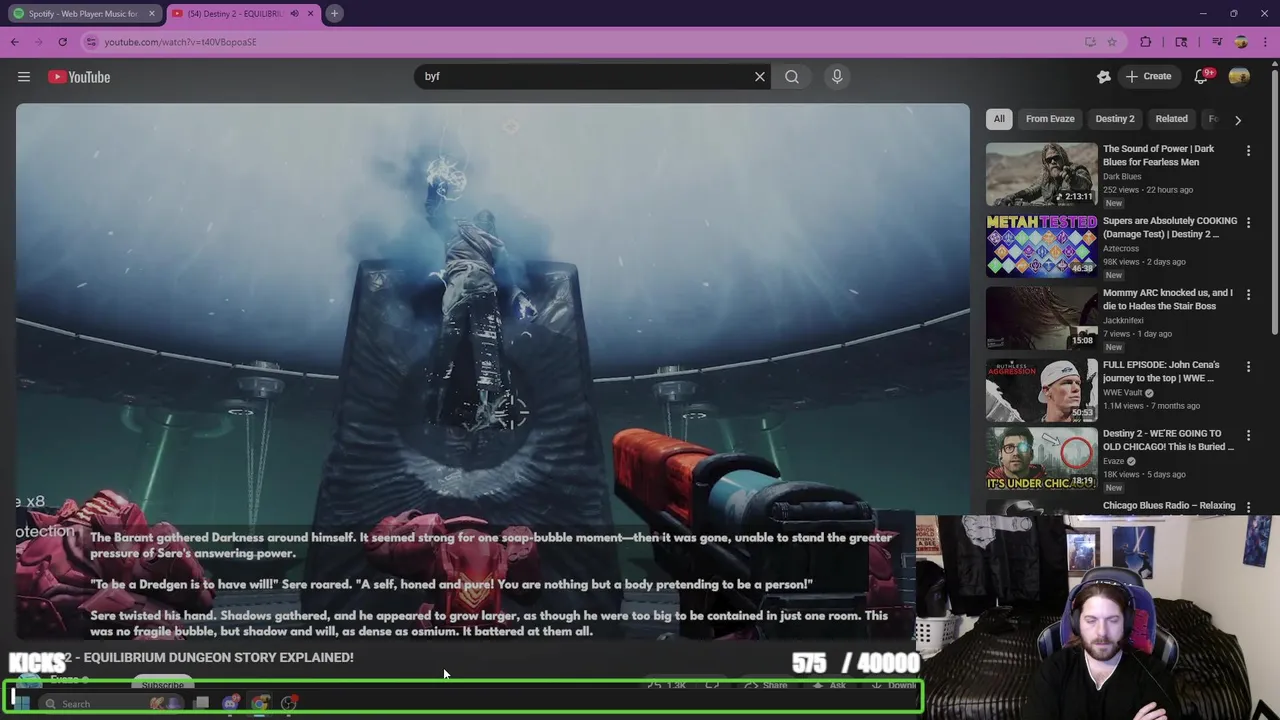Screen dimensions: 1280x720
Task: Switch to the Spotify Web Player tab
Action: click(85, 13)
